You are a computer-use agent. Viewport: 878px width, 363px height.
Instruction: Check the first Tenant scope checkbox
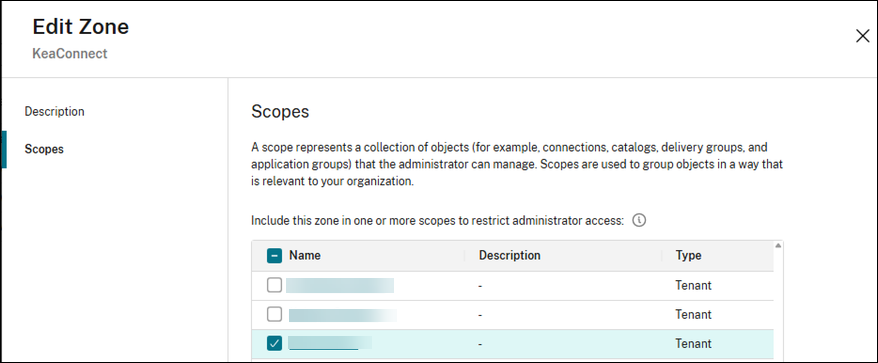click(x=274, y=285)
